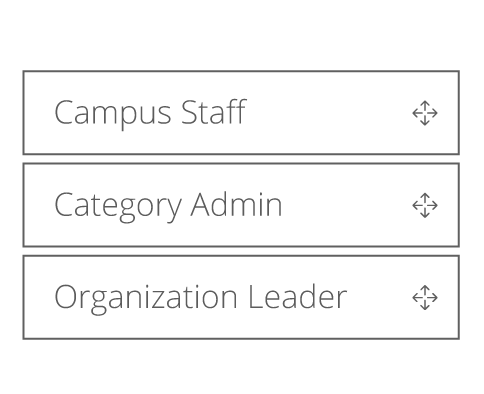Click the move handle for Organization Leader
484x394 pixels.
(425, 297)
